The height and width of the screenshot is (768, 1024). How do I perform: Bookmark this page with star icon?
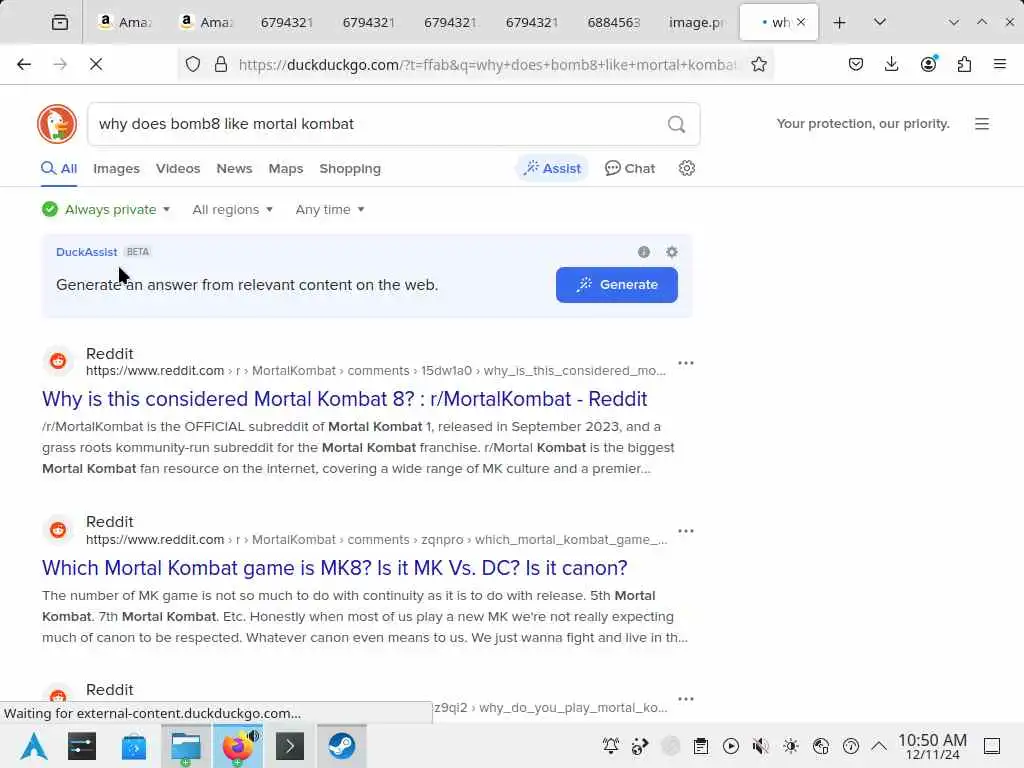(x=758, y=64)
